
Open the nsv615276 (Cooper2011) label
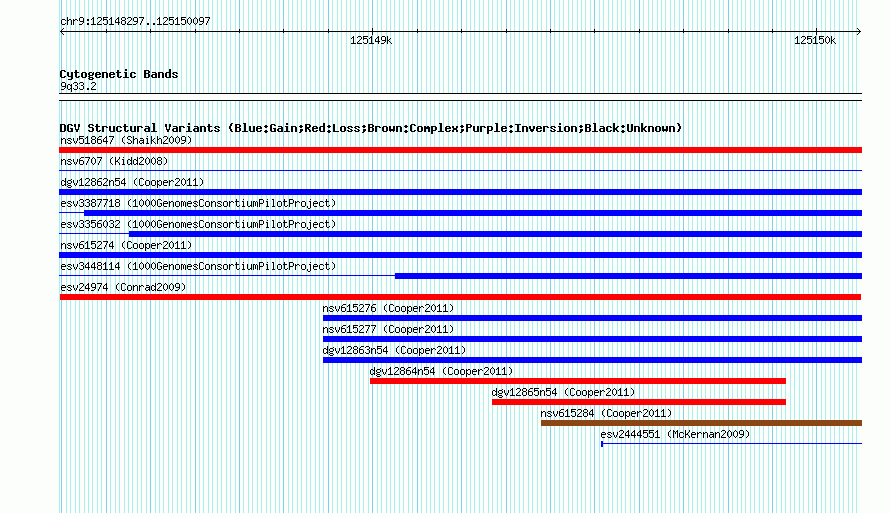tap(388, 308)
